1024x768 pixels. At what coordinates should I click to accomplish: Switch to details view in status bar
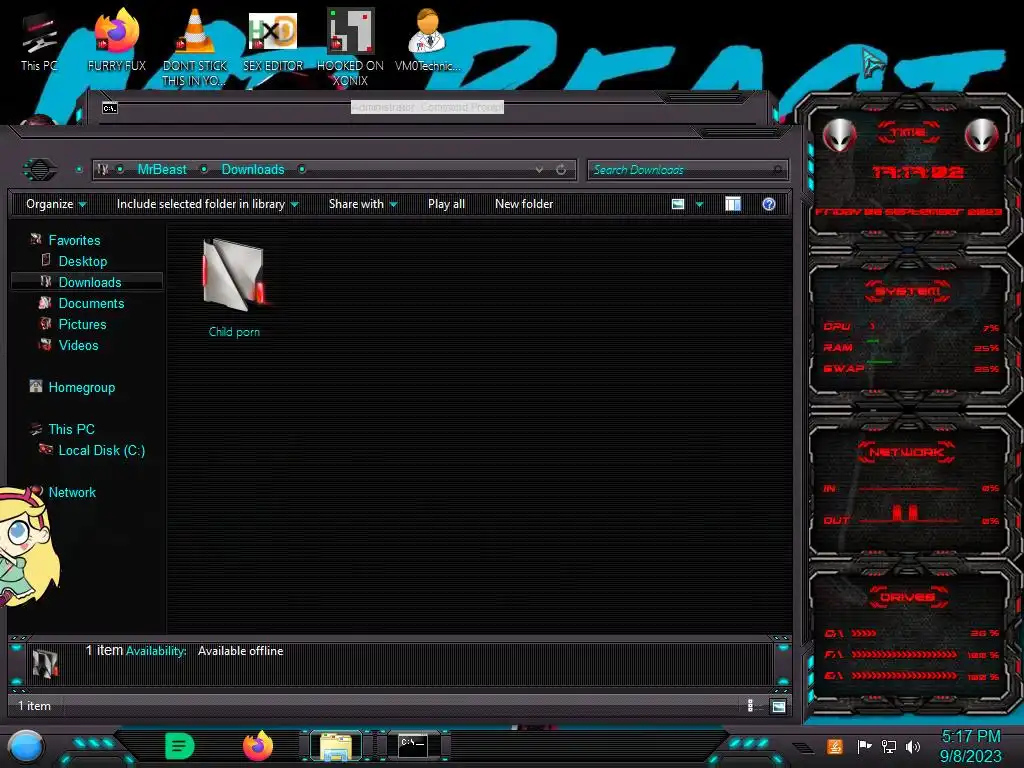coord(750,706)
